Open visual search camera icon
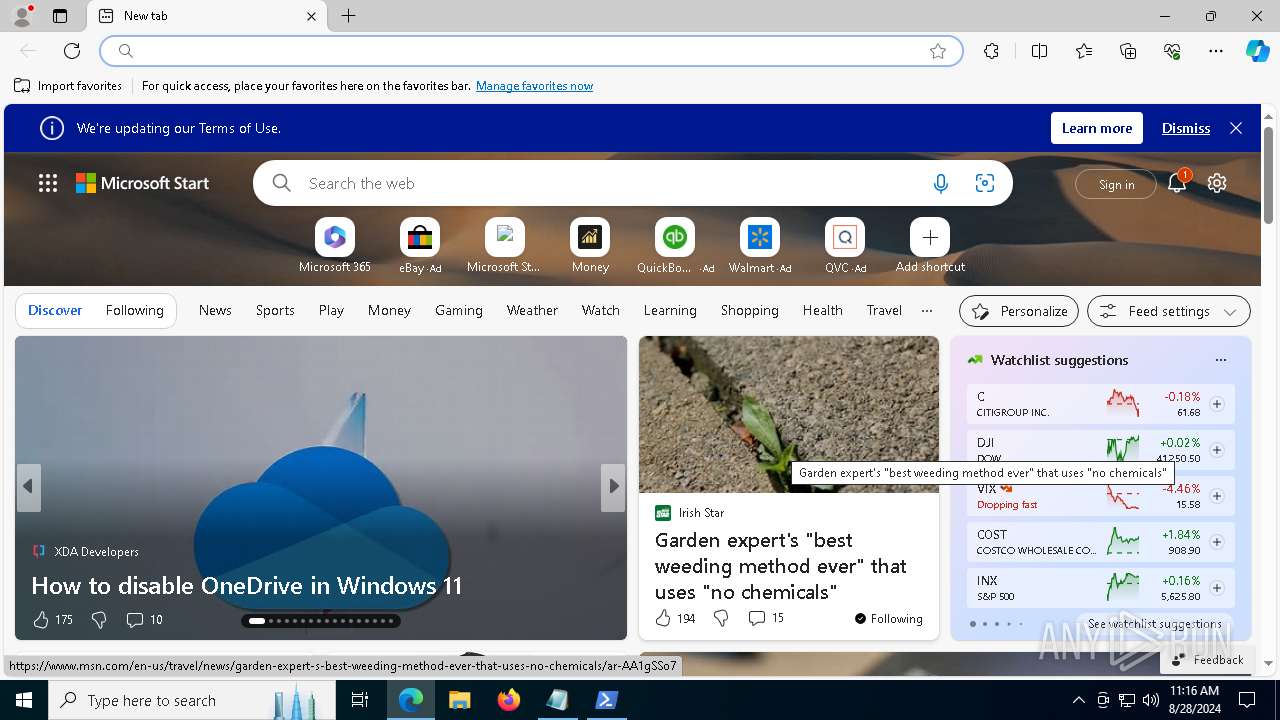 [985, 183]
